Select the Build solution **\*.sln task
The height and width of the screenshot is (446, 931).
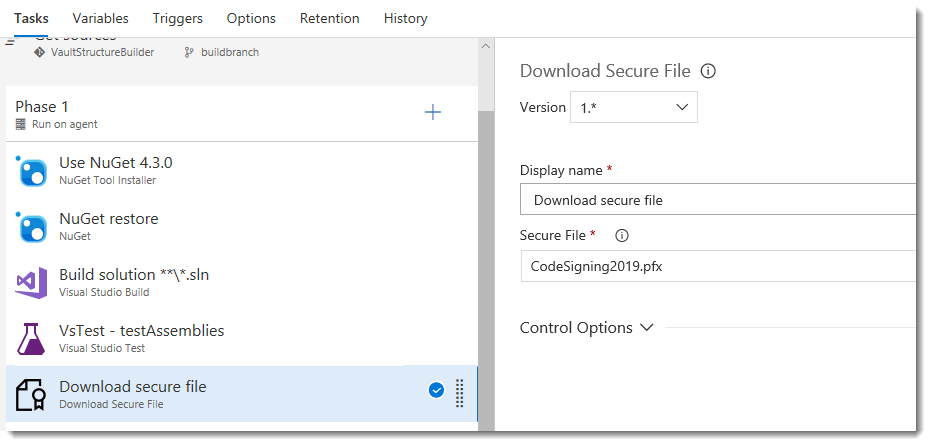click(x=242, y=282)
